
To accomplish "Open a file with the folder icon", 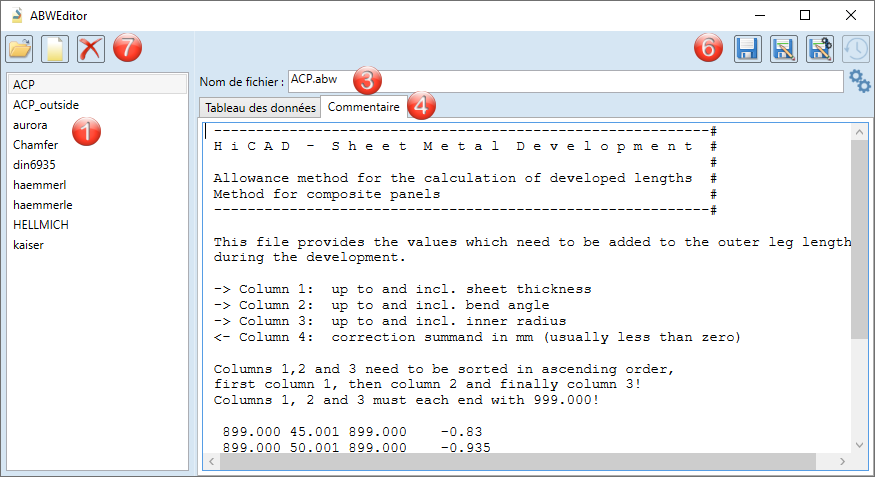I will tap(20, 49).
